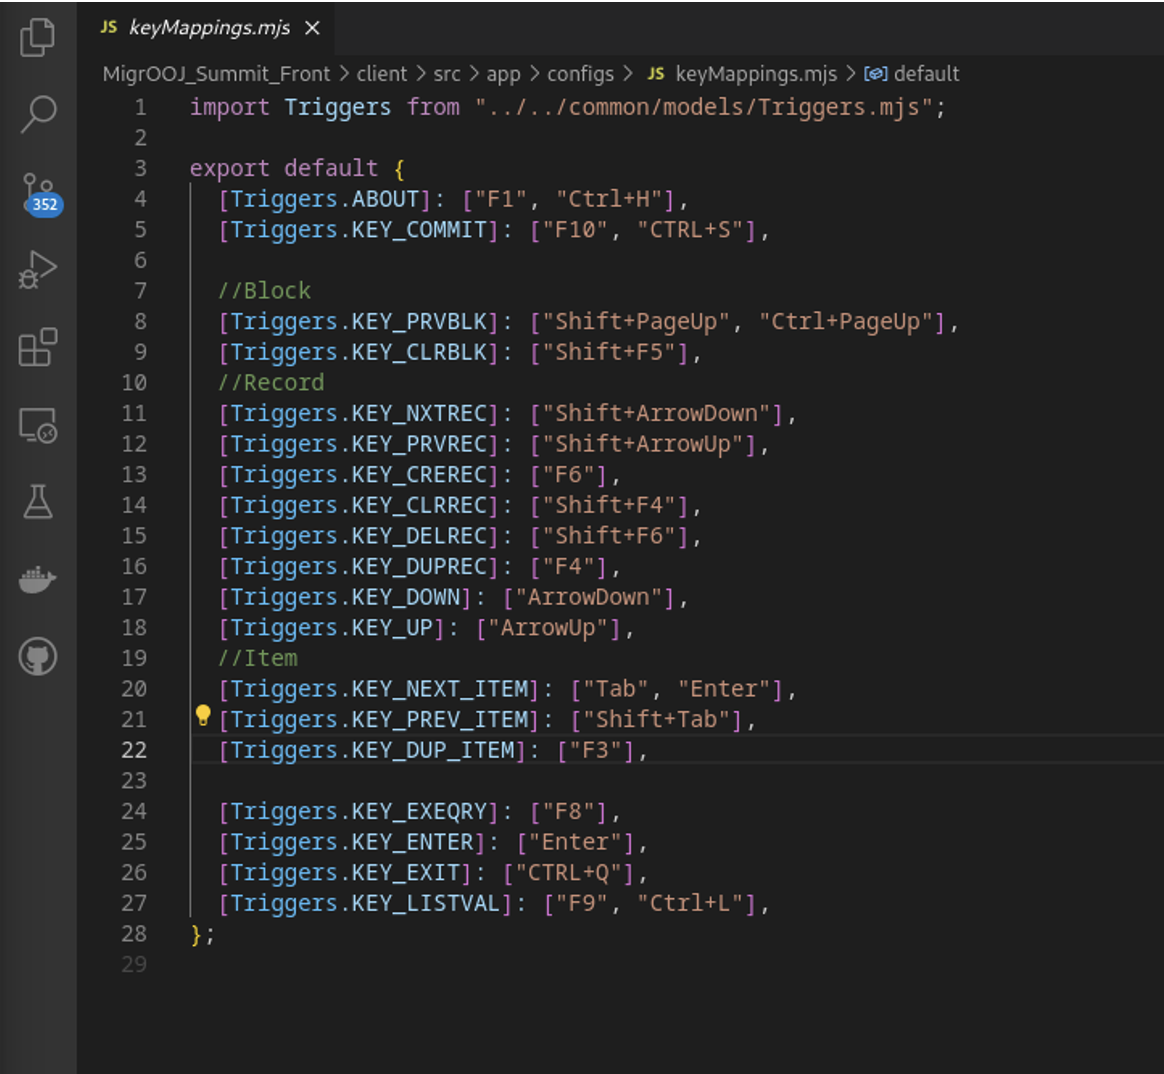Click the "CTRL+Q" string on line 26
This screenshot has width=1164, height=1074.
(x=569, y=873)
